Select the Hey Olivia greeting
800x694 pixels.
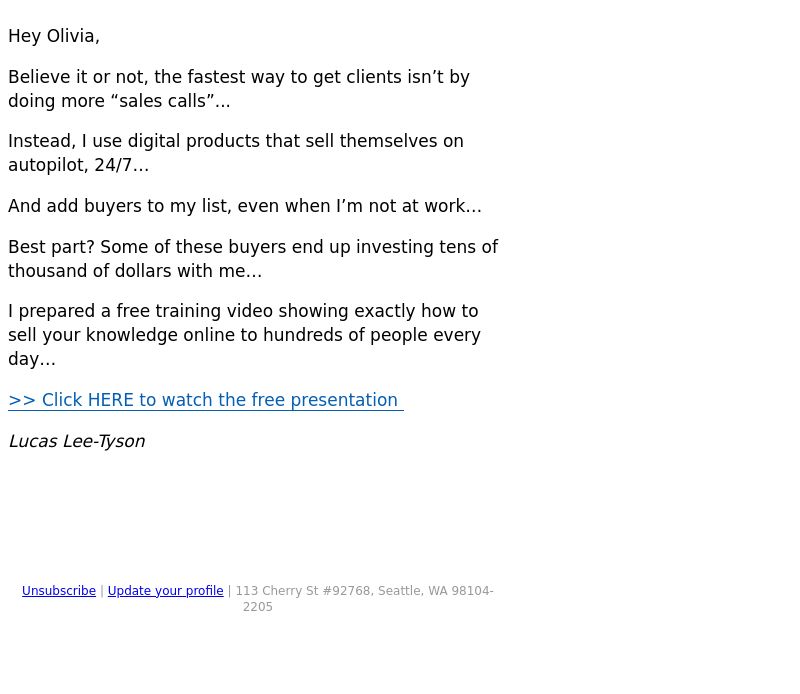[x=54, y=36]
